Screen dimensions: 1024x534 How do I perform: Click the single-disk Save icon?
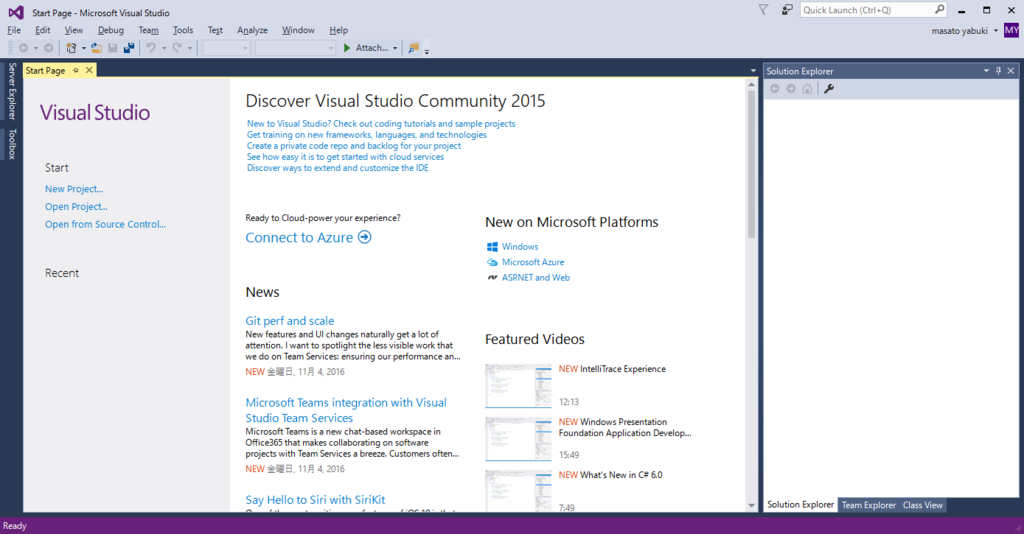point(112,48)
